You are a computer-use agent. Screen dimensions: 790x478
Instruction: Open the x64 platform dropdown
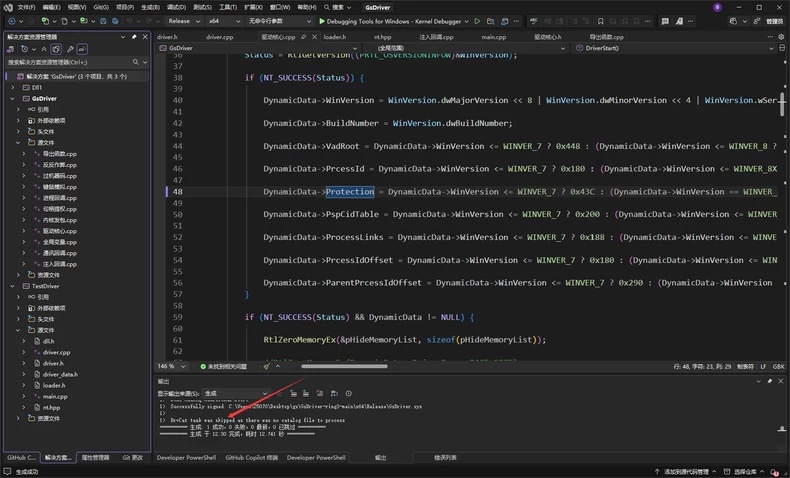coord(225,21)
